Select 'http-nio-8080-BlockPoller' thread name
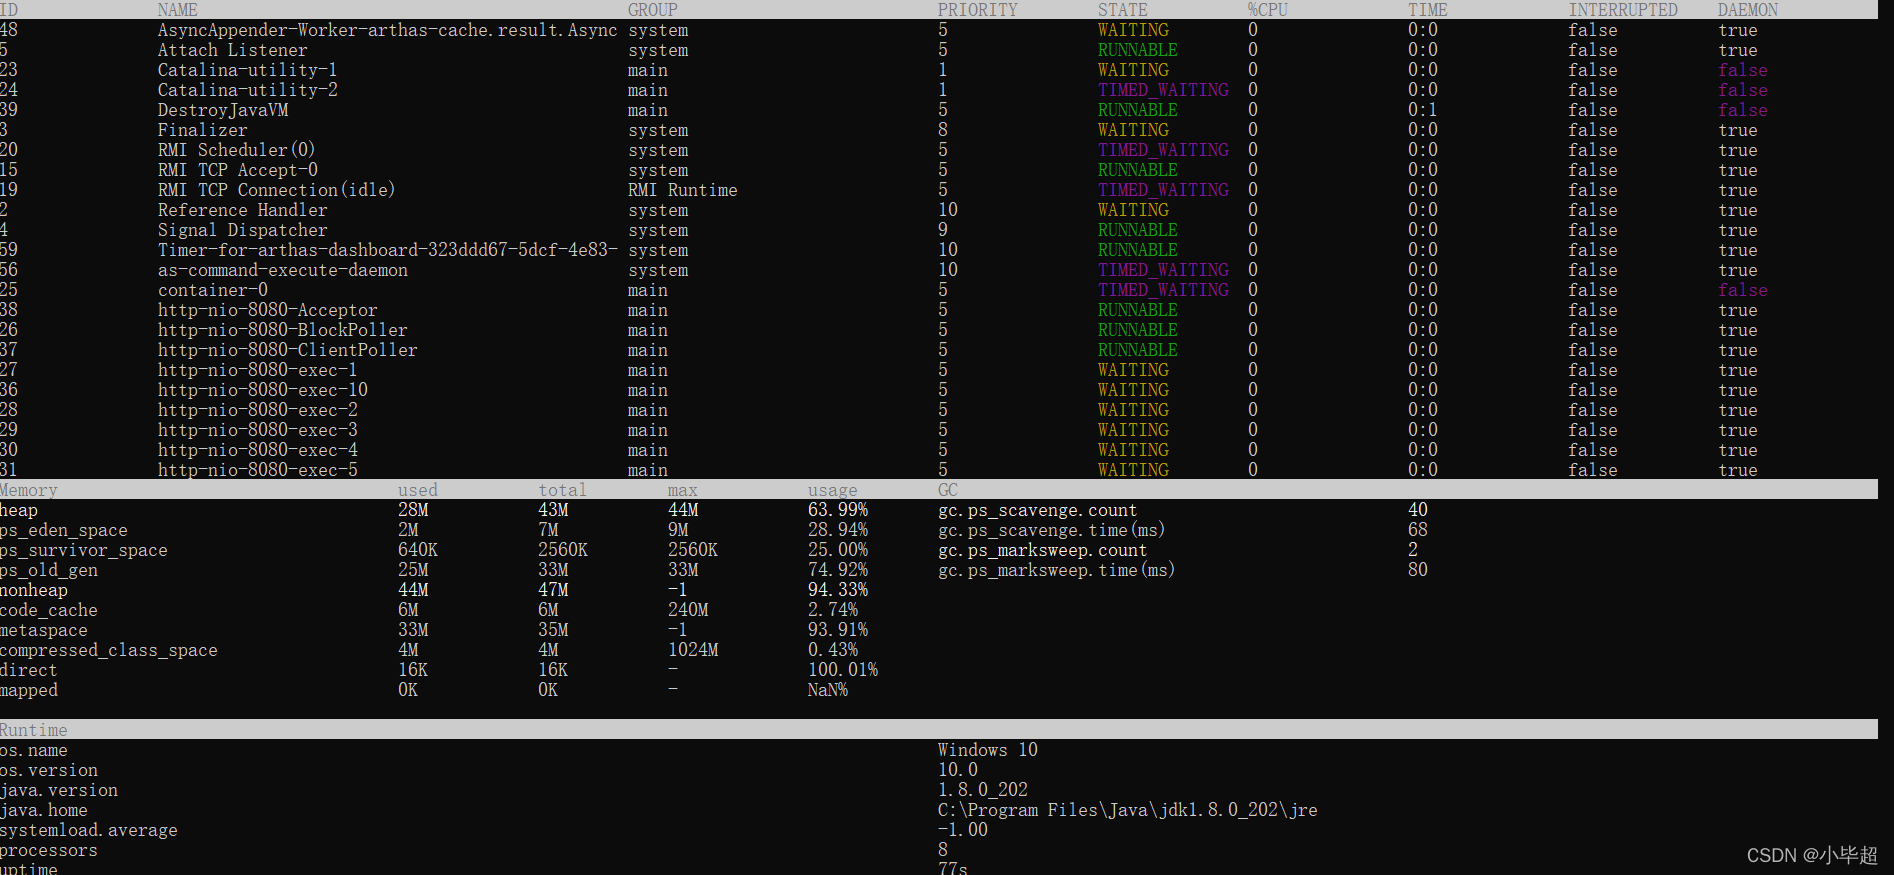 [x=283, y=330]
